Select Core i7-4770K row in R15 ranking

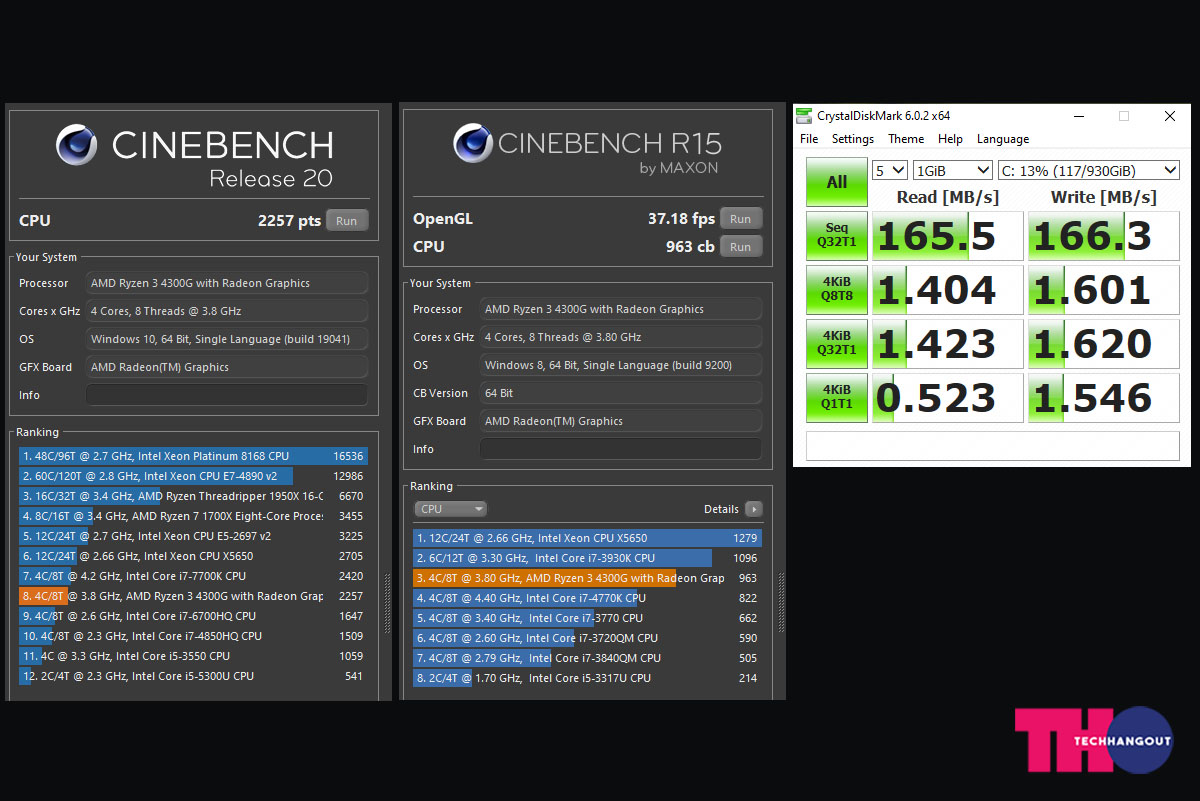coord(587,598)
